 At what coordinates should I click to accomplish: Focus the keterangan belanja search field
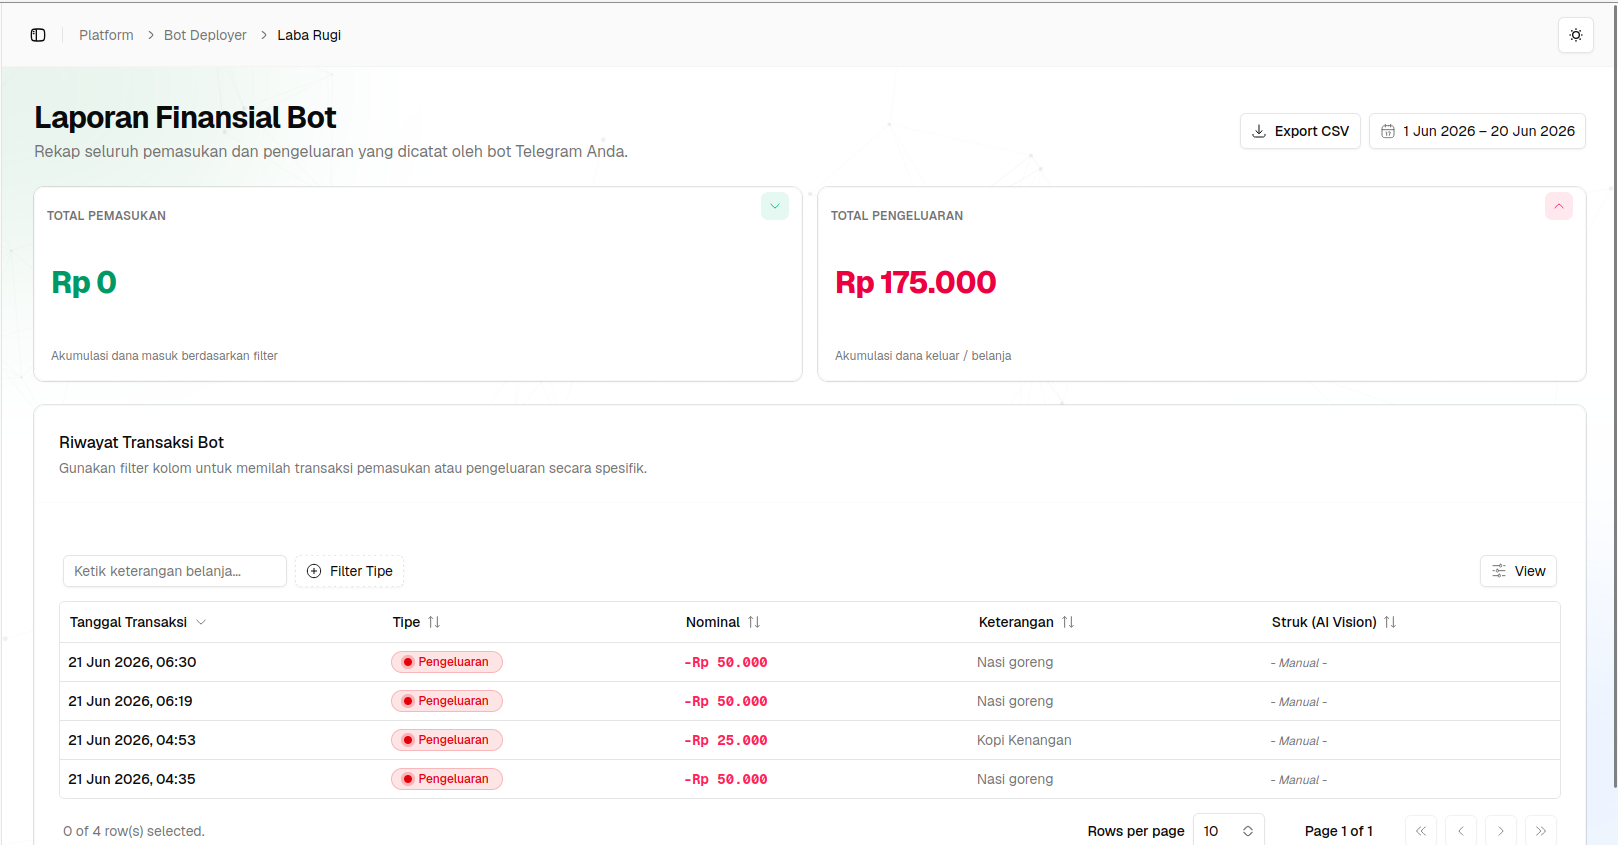(175, 571)
